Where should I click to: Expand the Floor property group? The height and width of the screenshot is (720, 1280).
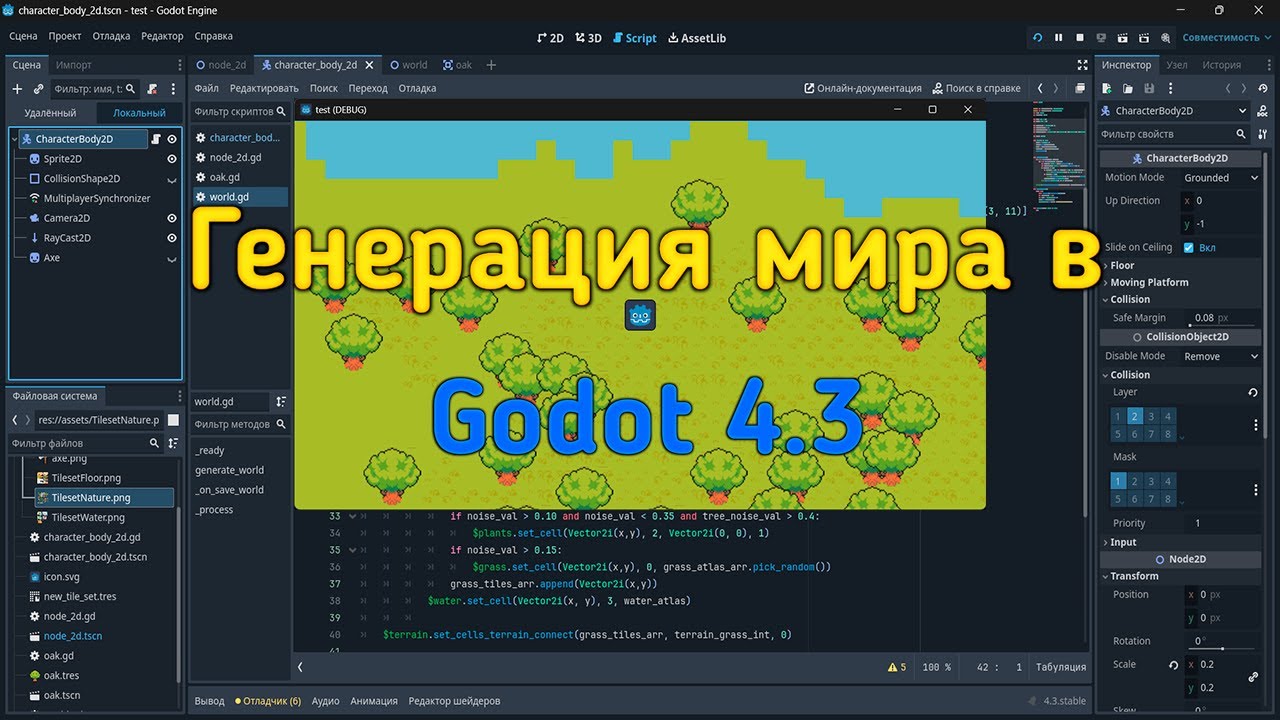point(1180,265)
